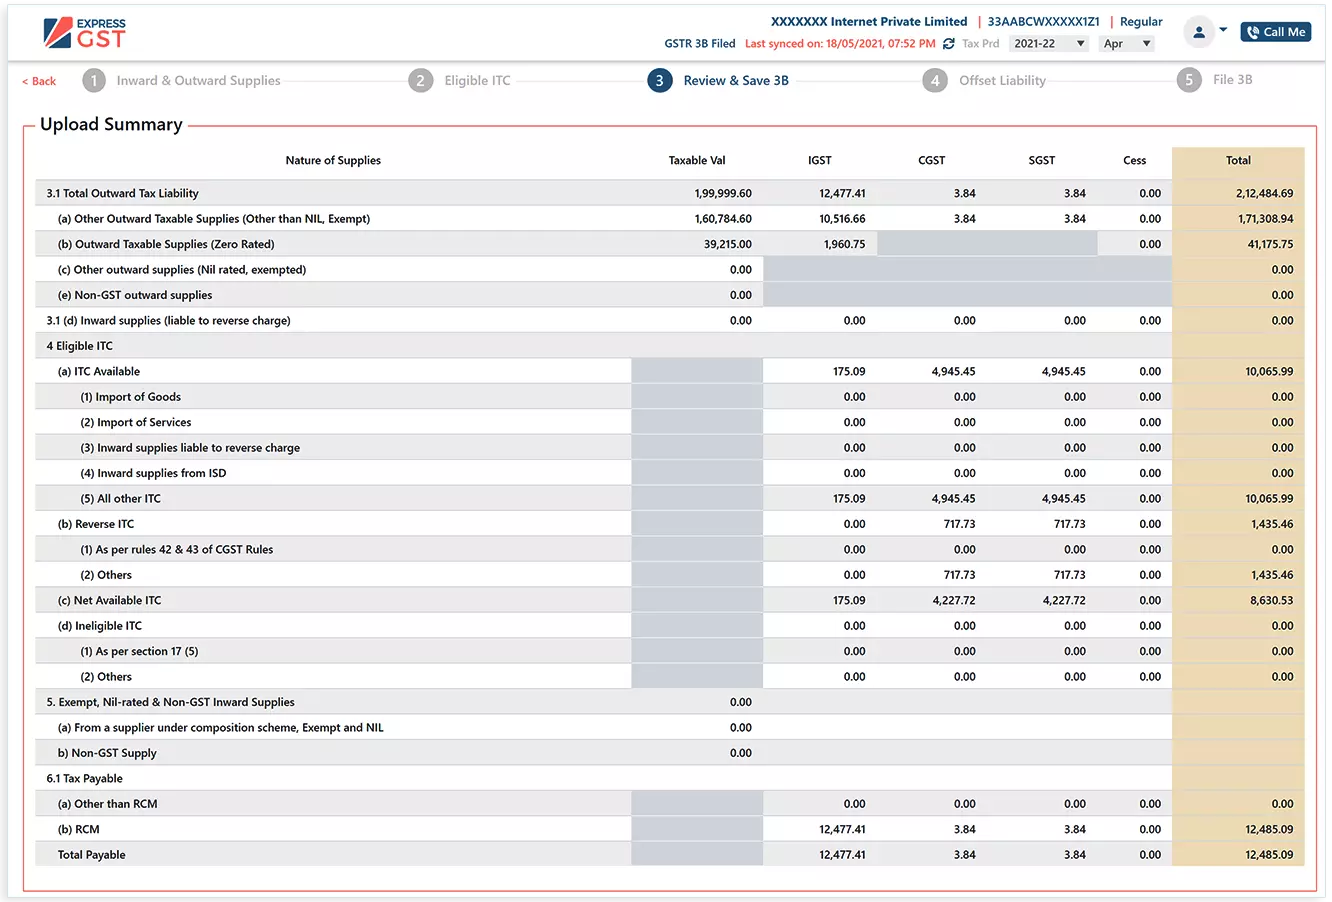Select step circle 2 in the progress bar
Viewport: 1332px width, 902px height.
point(421,80)
